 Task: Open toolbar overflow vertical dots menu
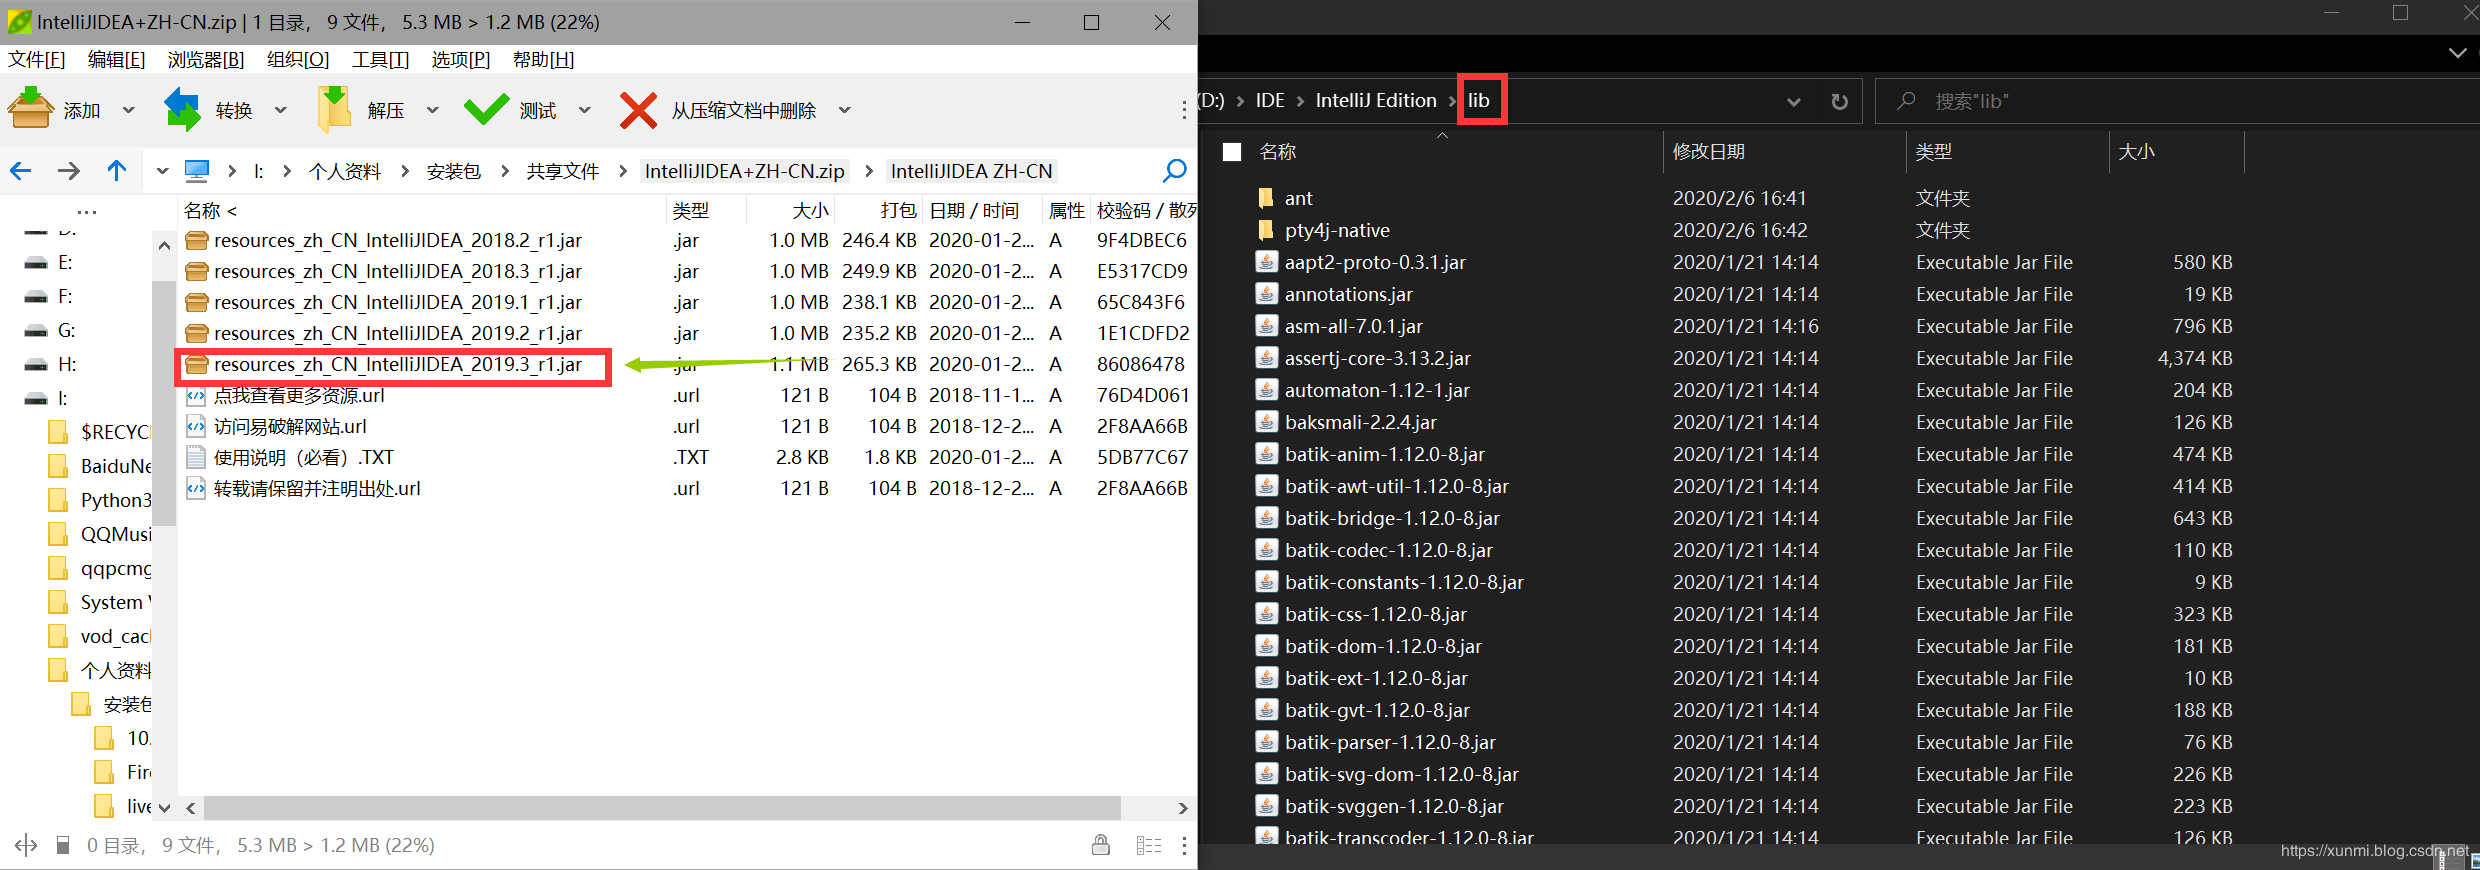[1184, 110]
